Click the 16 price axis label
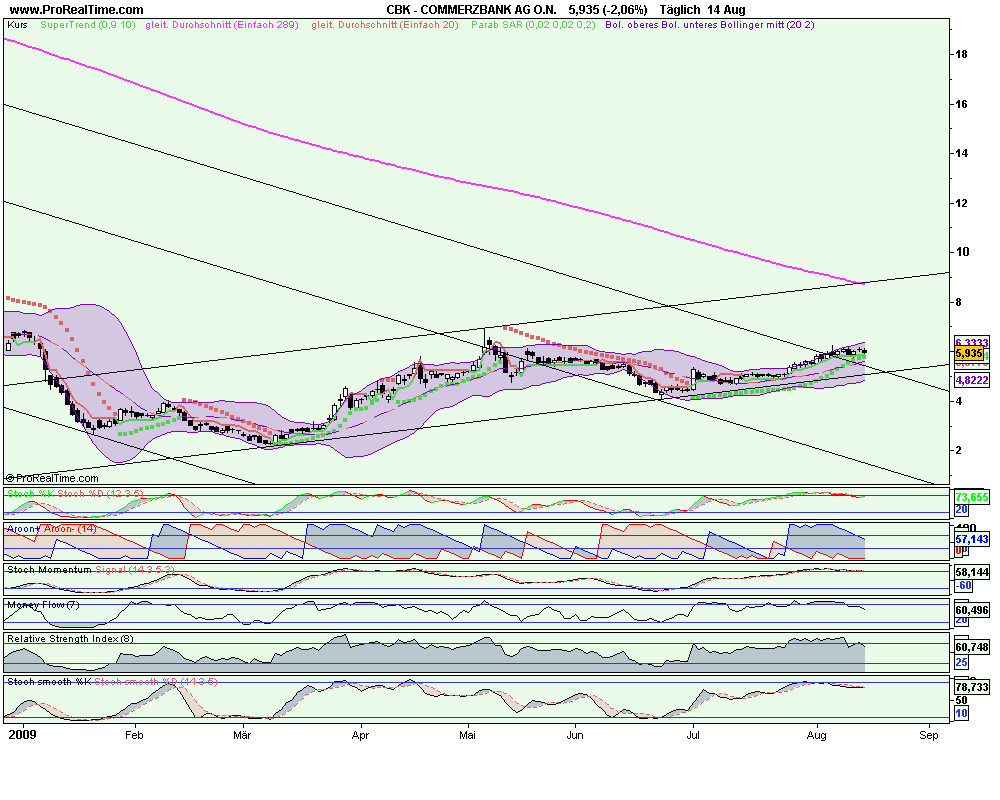1000x800 pixels. (960, 104)
